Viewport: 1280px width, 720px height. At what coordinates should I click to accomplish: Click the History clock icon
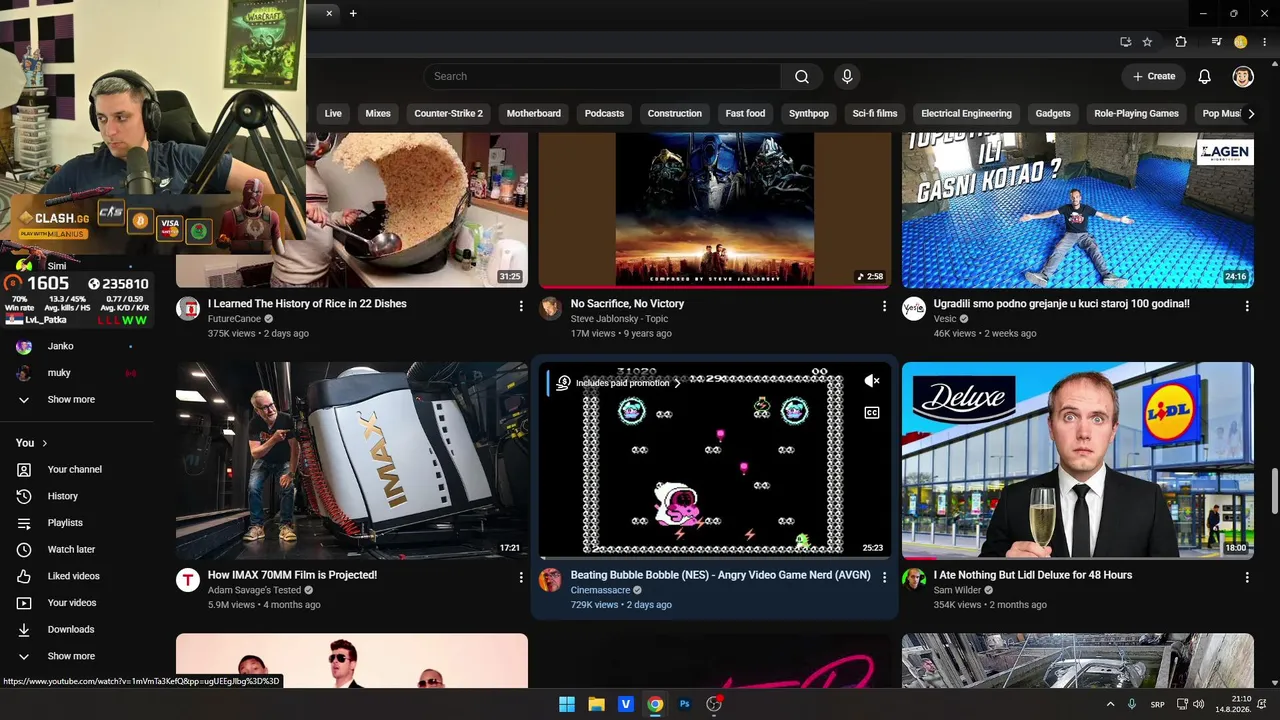(x=24, y=496)
